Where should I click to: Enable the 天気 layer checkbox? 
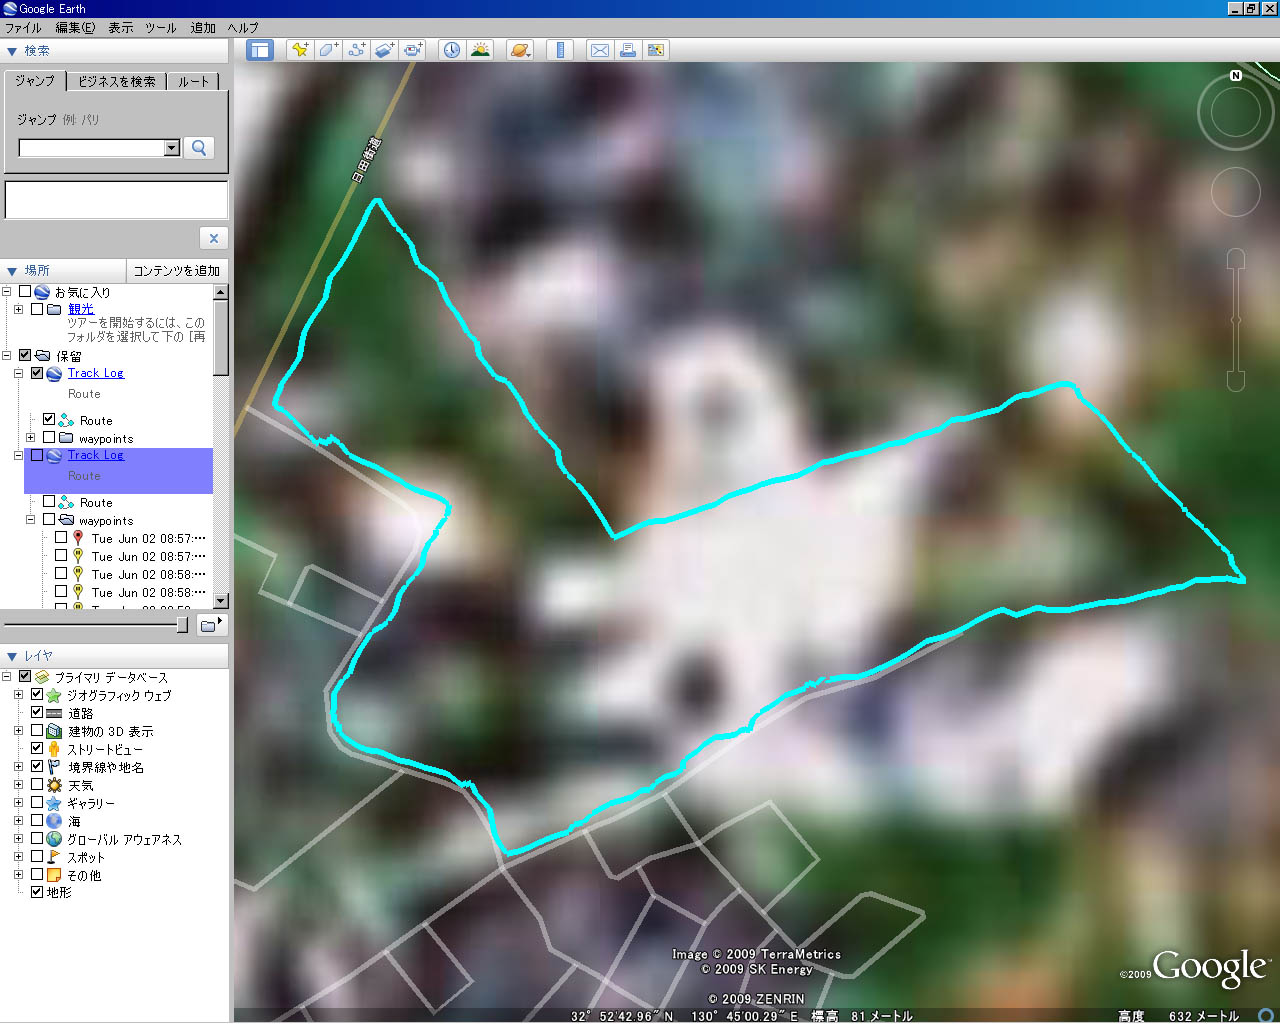coord(37,785)
